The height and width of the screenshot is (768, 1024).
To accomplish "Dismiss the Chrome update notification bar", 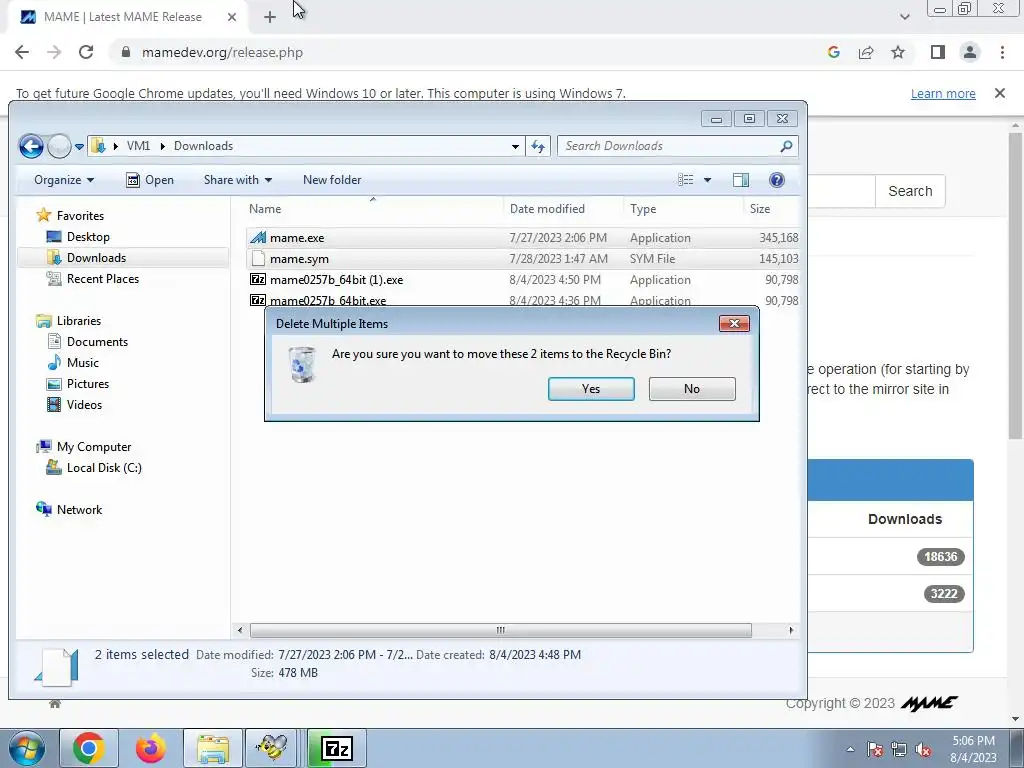I will point(999,93).
